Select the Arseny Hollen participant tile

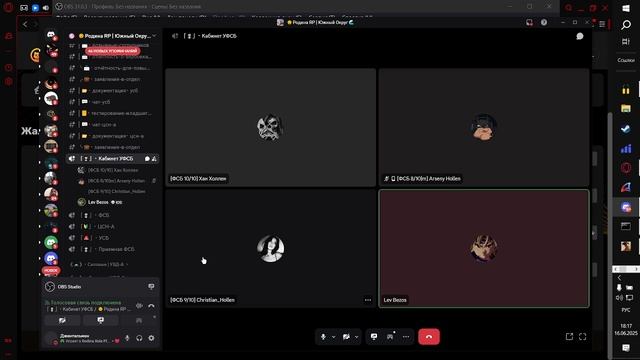(x=484, y=127)
